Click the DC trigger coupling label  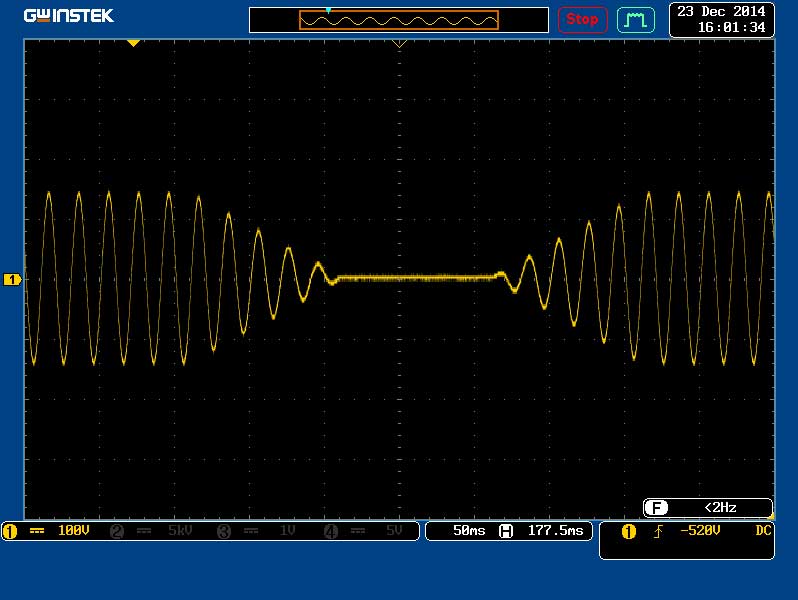(x=763, y=531)
